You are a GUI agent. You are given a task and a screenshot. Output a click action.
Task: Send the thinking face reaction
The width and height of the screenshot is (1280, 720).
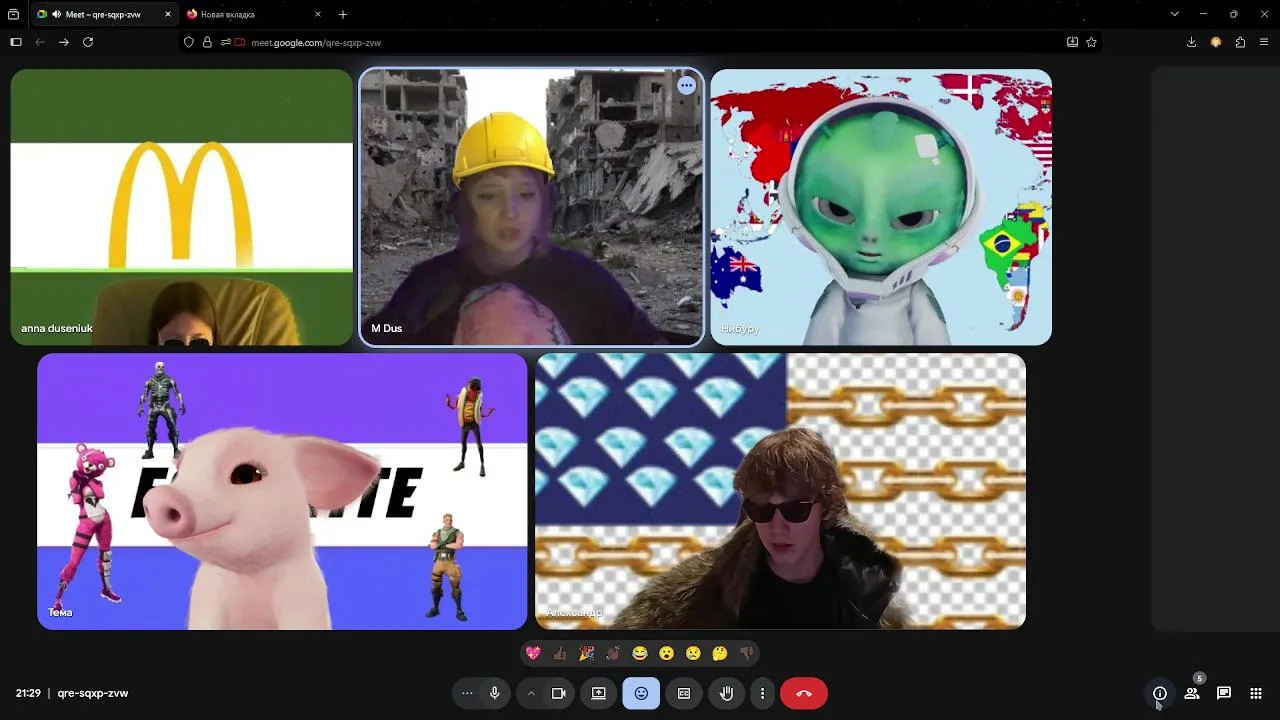point(720,653)
